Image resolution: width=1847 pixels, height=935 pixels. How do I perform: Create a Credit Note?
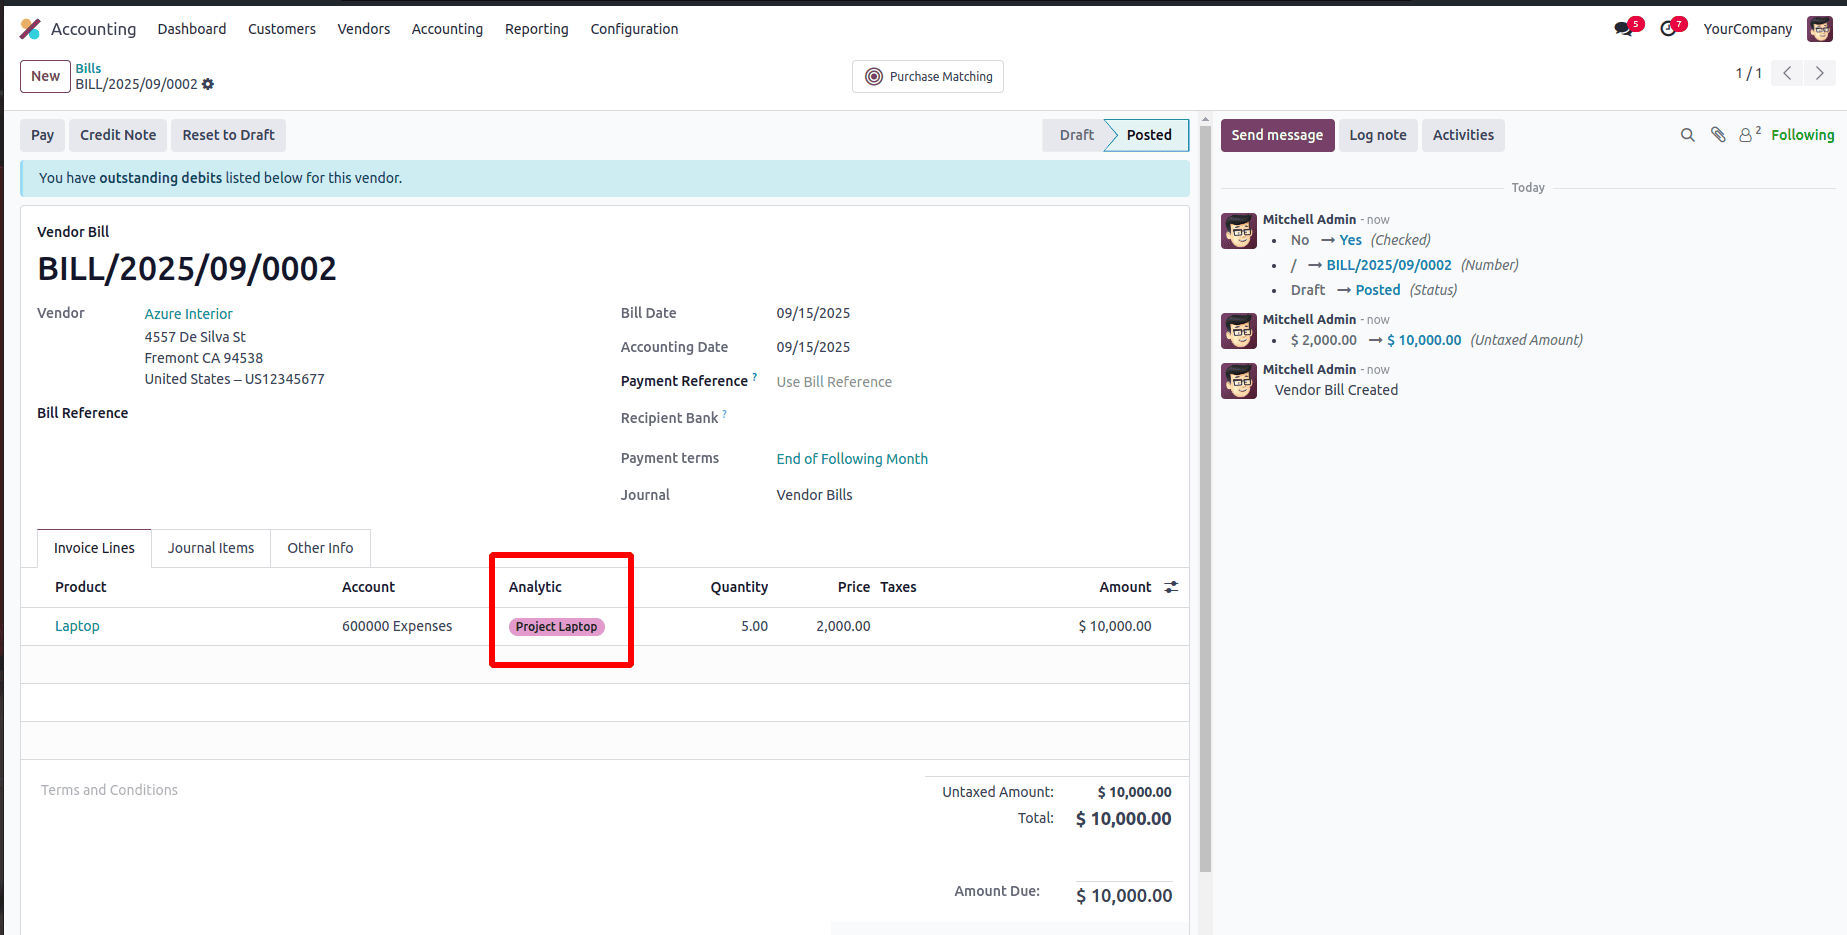point(118,135)
